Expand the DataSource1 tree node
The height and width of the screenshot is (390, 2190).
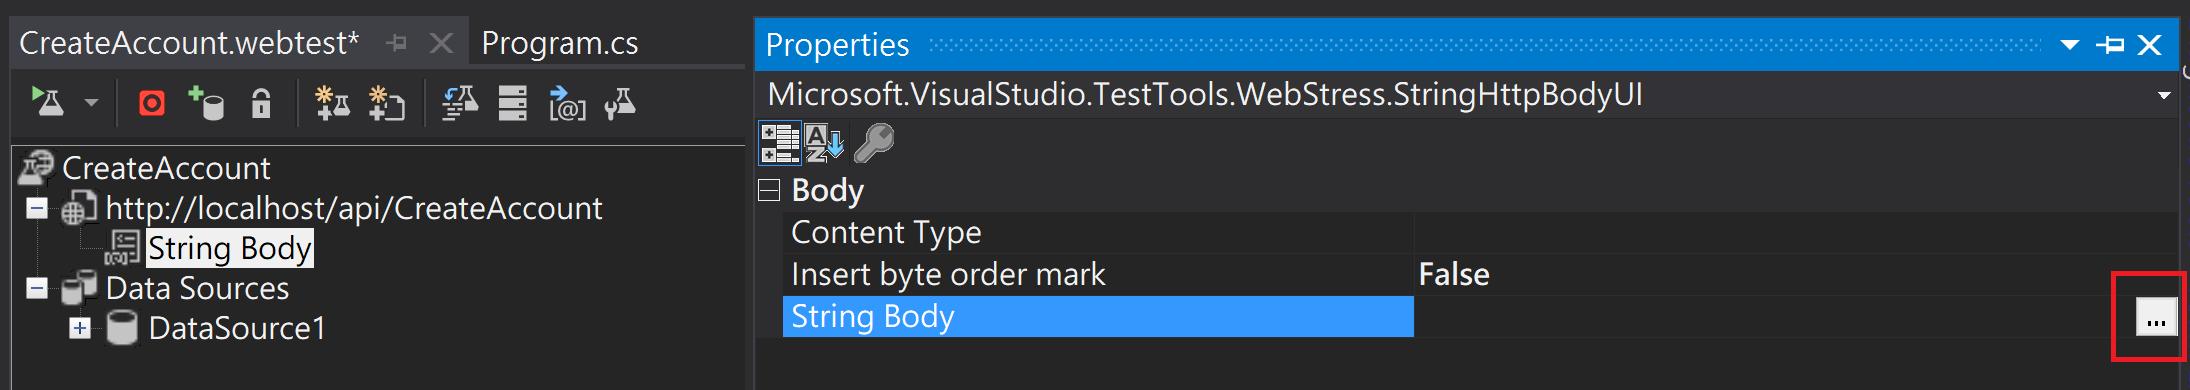point(80,328)
